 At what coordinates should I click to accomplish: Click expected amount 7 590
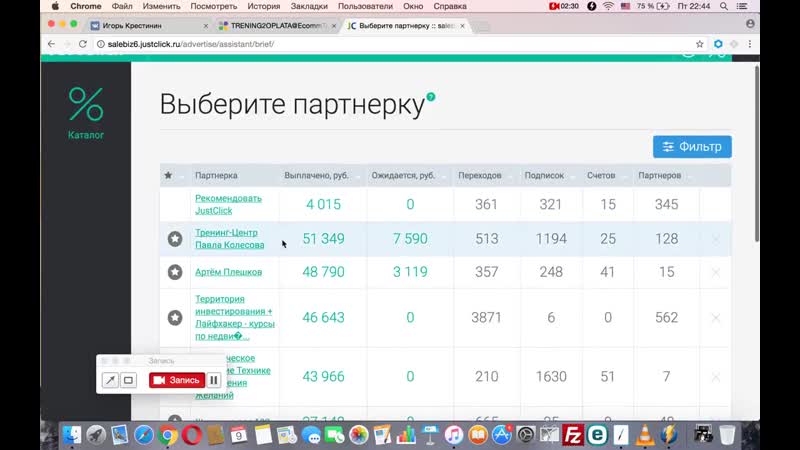pos(410,239)
